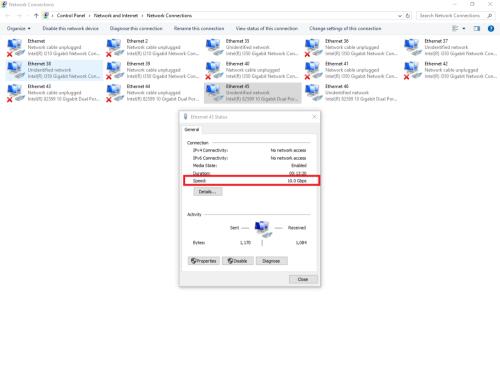Click the sent bytes value '1,170'

(x=245, y=243)
